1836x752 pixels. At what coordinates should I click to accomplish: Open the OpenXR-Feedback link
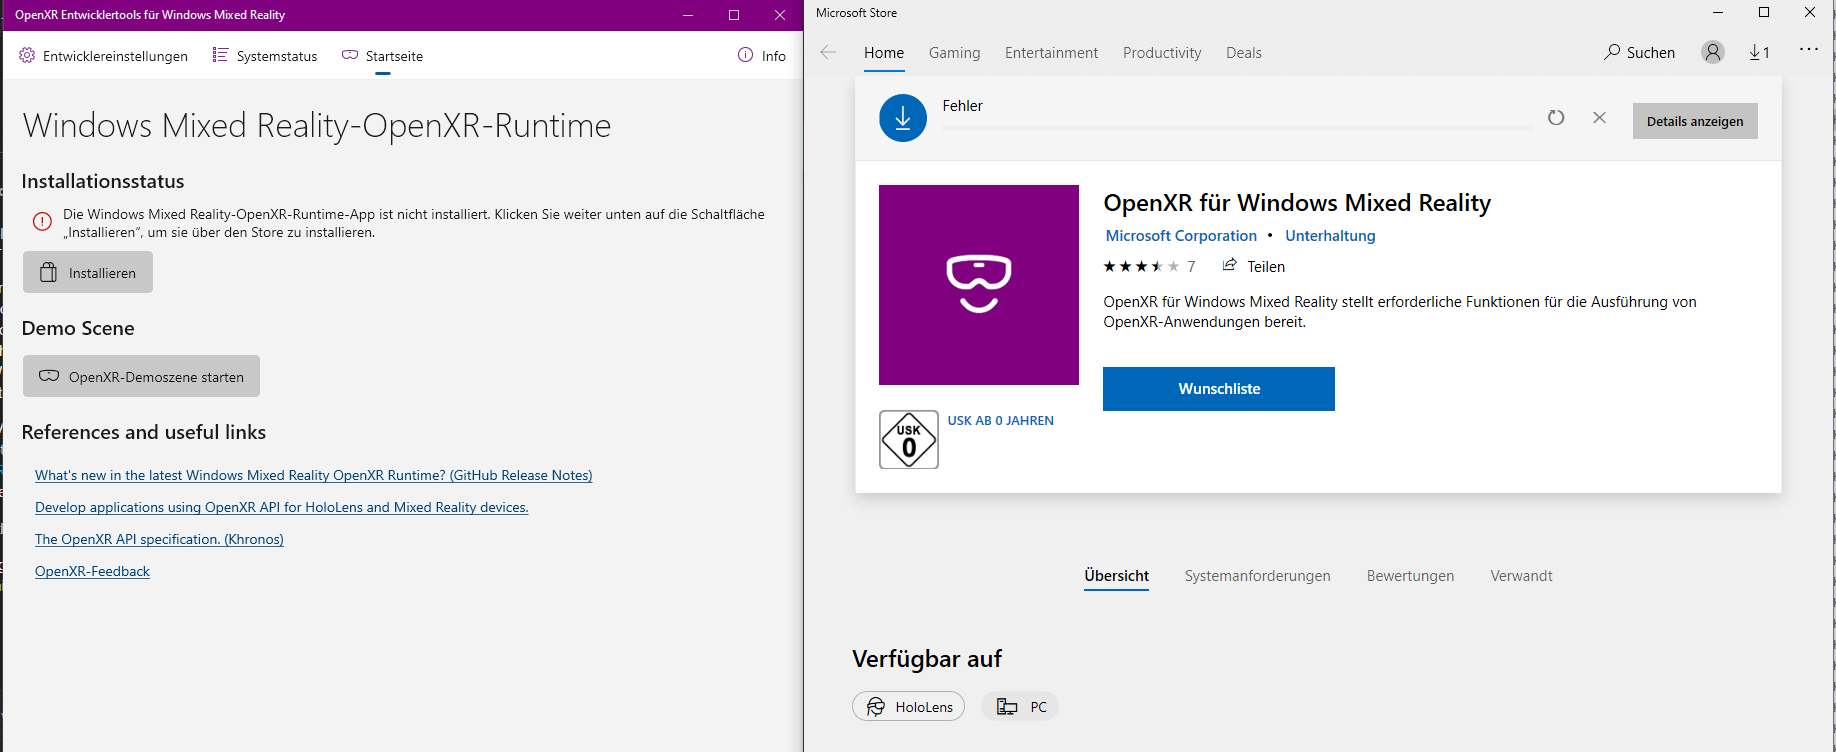(92, 571)
